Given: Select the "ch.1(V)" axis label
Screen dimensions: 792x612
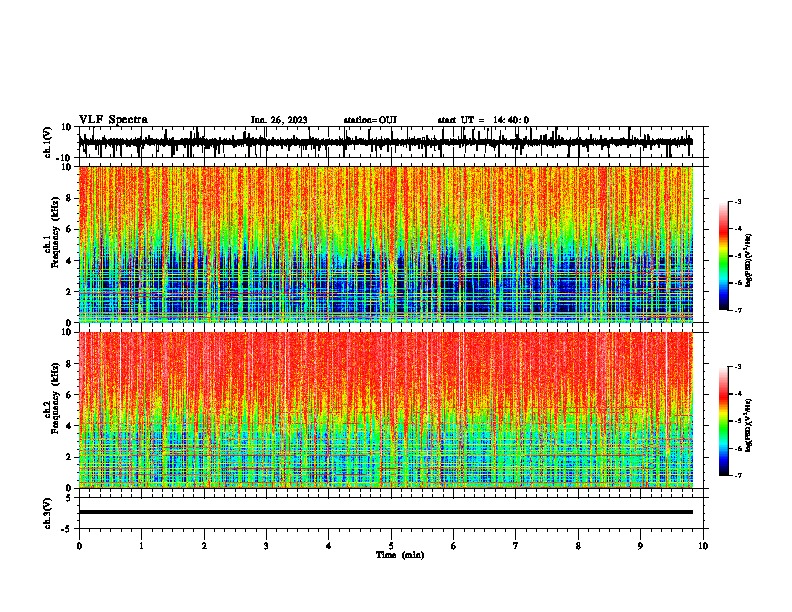Looking at the screenshot, I should point(48,142).
